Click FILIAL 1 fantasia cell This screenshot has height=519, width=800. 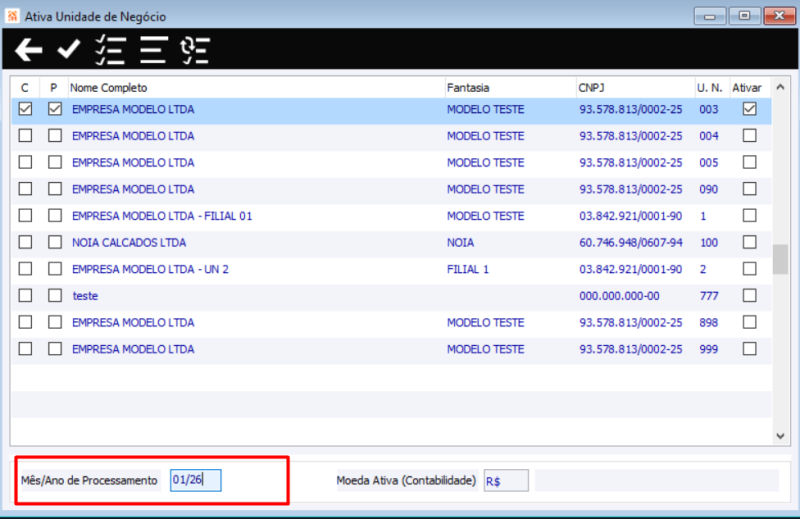(x=468, y=269)
